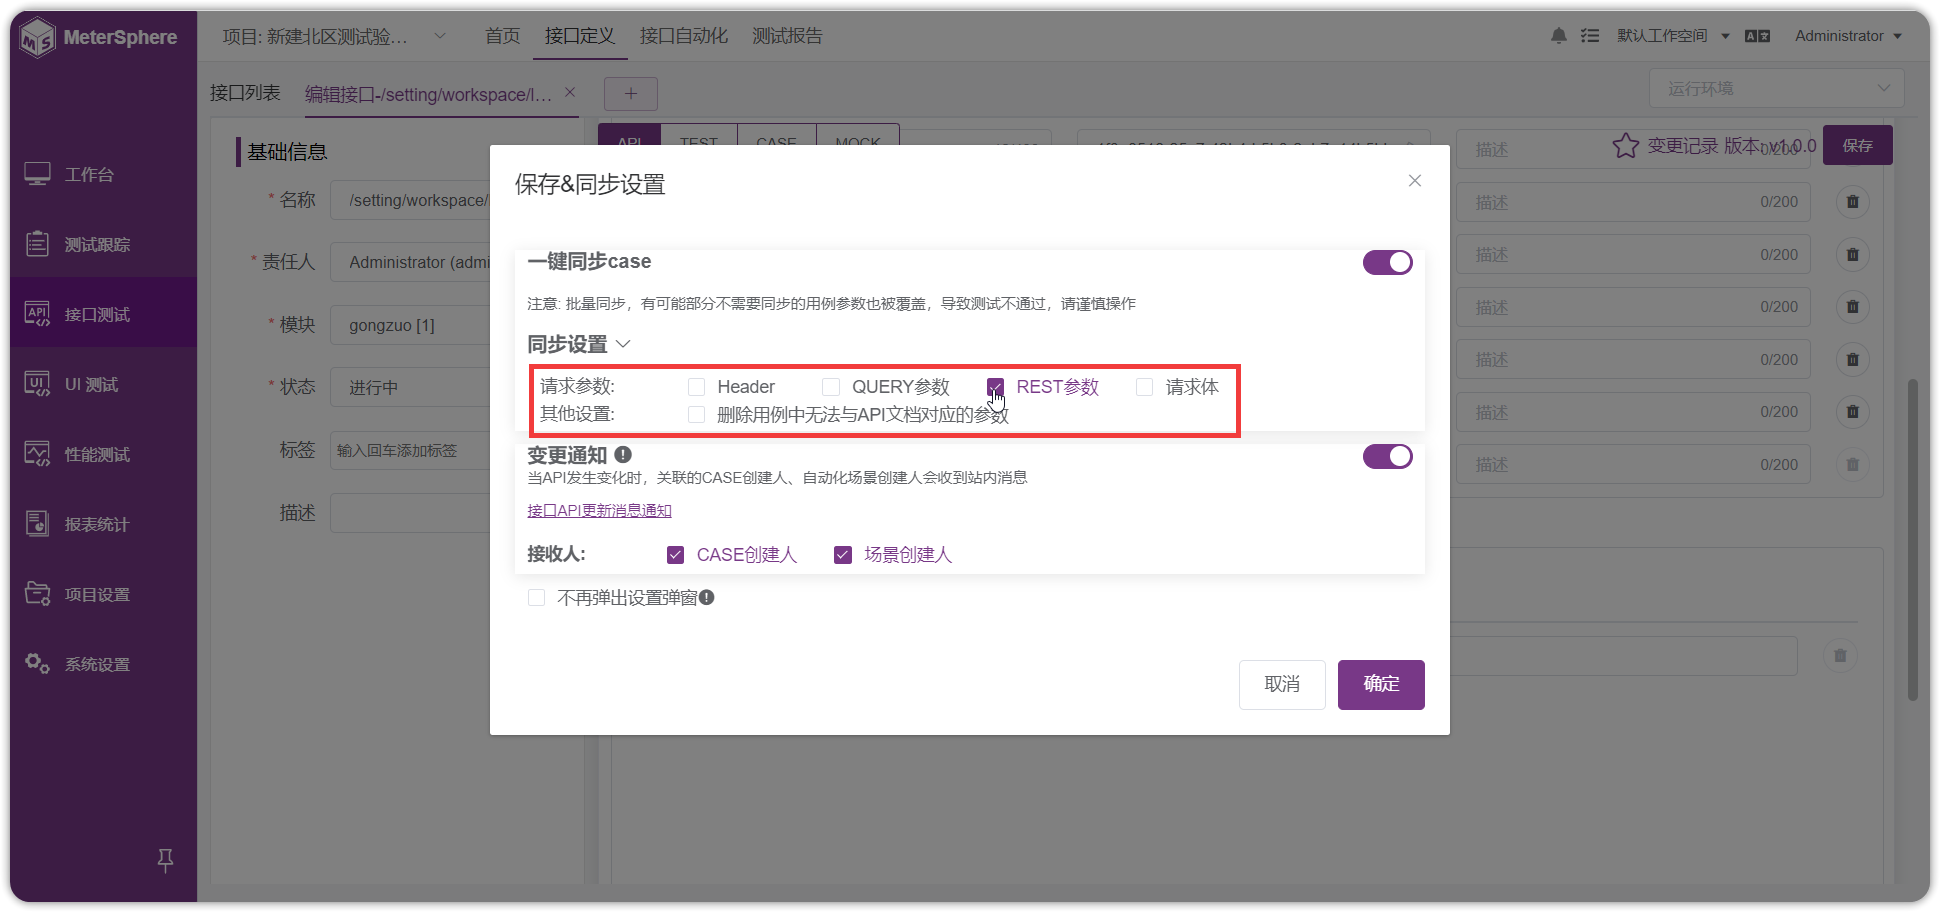1940x912 pixels.
Task: Click the pin icon at sidebar bottom
Action: point(165,859)
